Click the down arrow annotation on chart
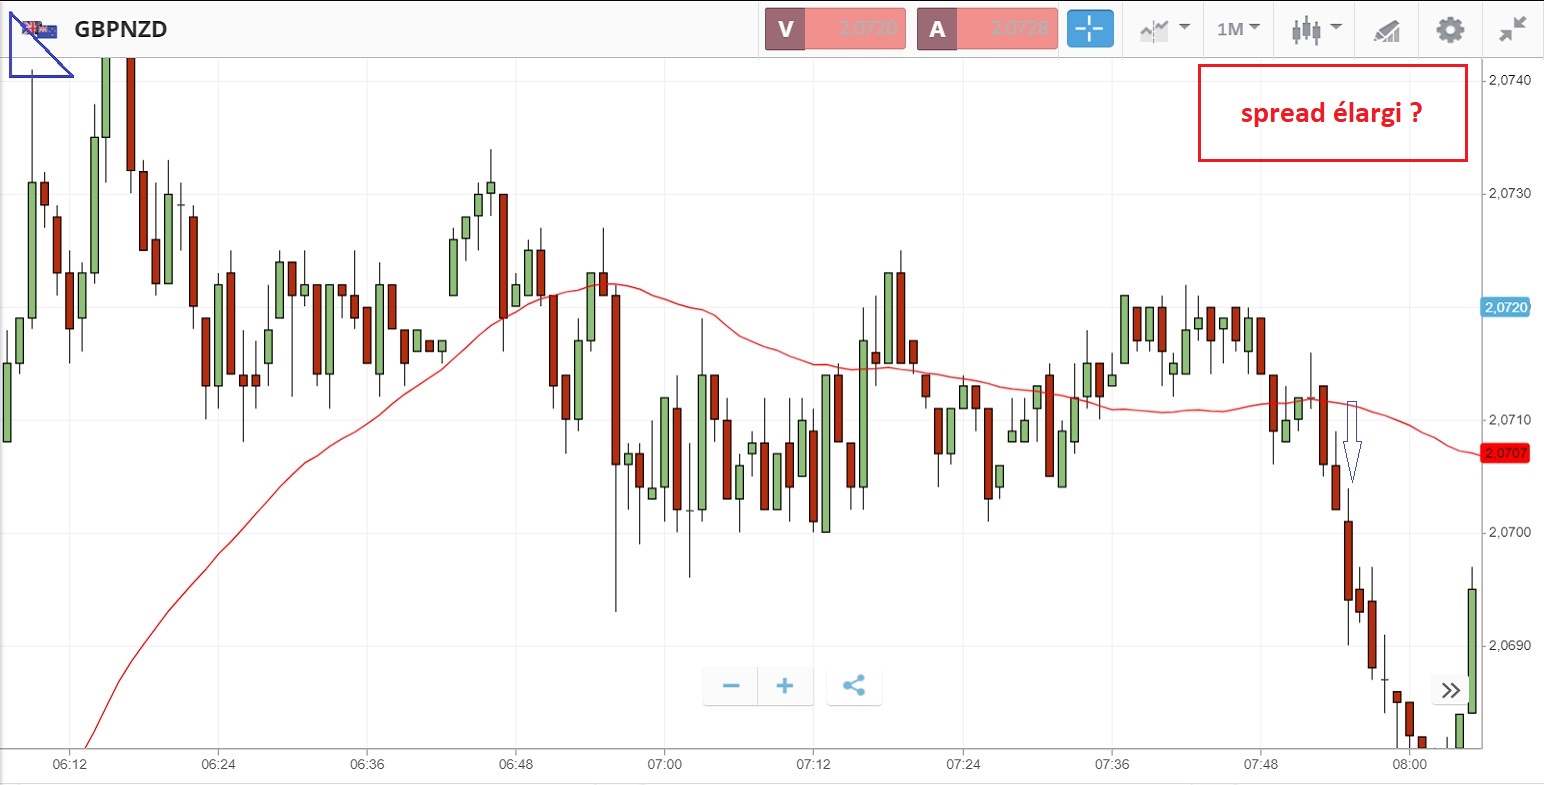1544x785 pixels. pyautogui.click(x=1352, y=442)
